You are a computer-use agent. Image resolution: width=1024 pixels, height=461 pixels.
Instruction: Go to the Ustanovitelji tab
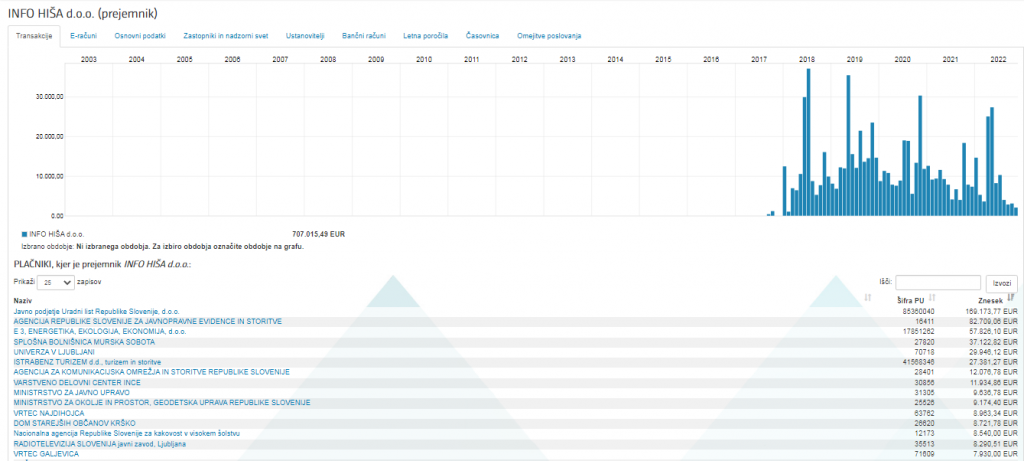(x=307, y=36)
